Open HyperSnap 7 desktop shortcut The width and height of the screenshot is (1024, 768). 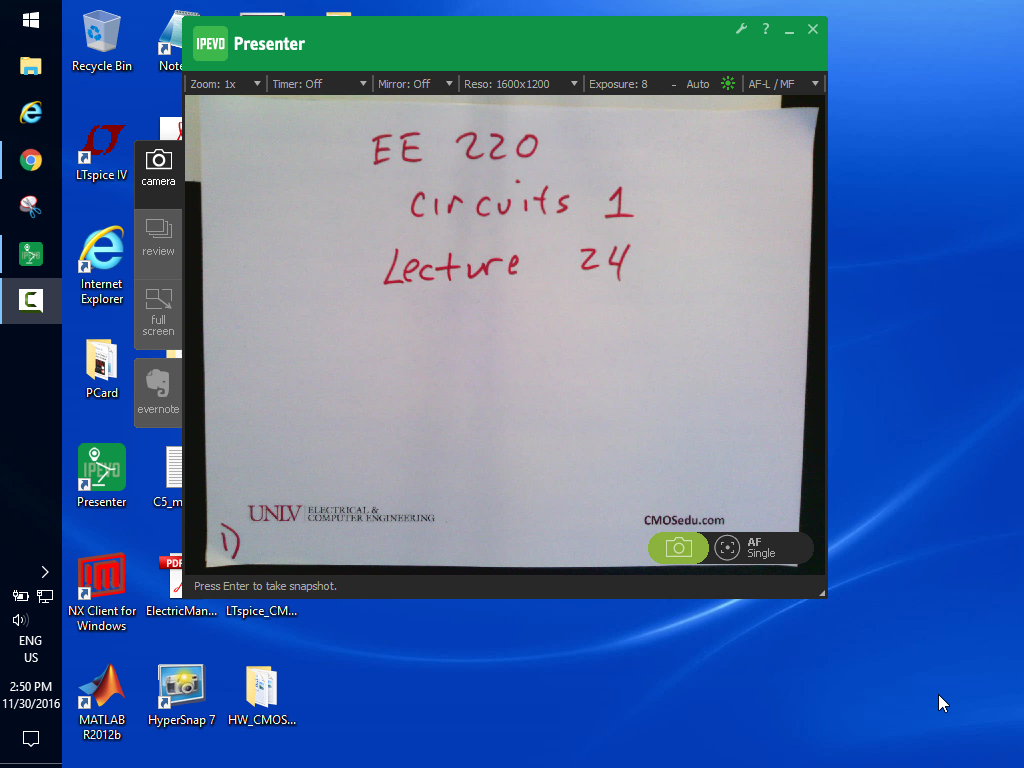point(182,696)
